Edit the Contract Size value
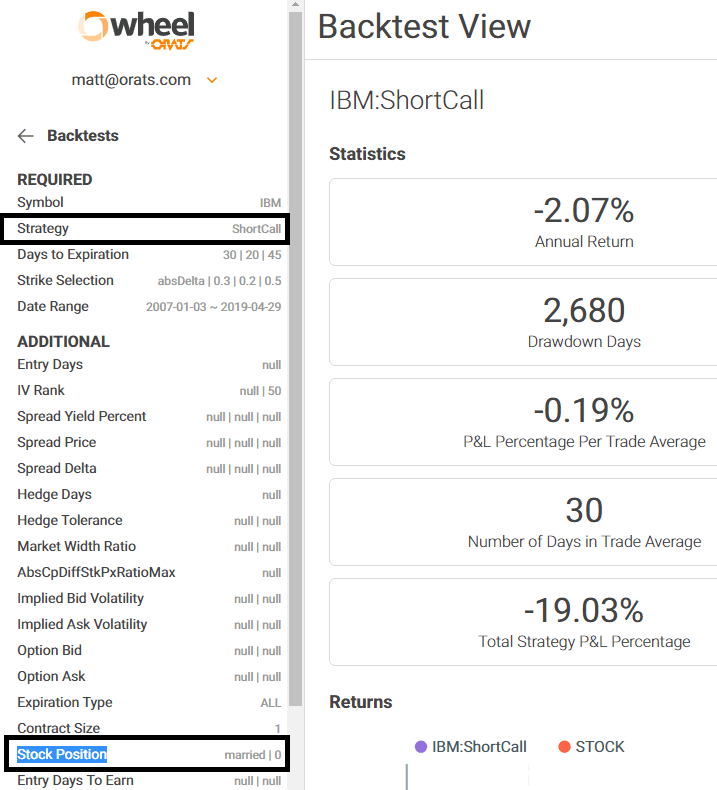This screenshot has height=790, width=717. click(x=149, y=728)
